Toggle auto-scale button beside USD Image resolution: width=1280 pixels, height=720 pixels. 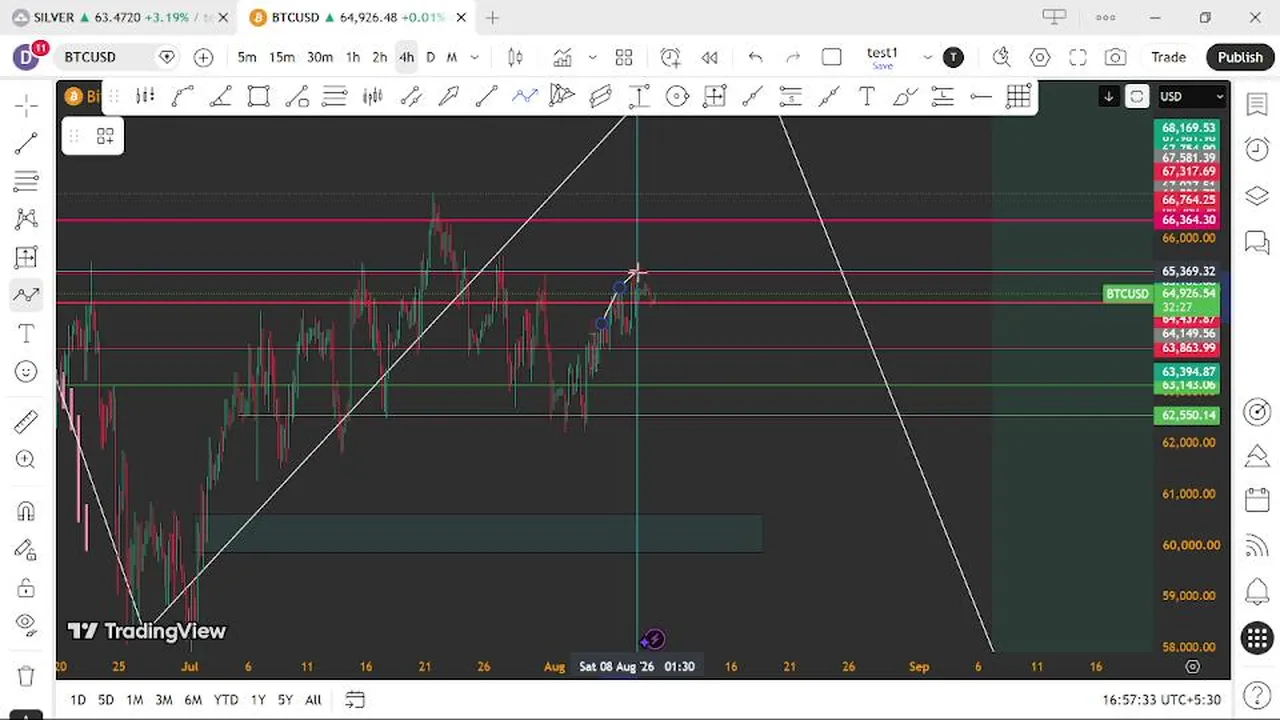[x=1137, y=96]
